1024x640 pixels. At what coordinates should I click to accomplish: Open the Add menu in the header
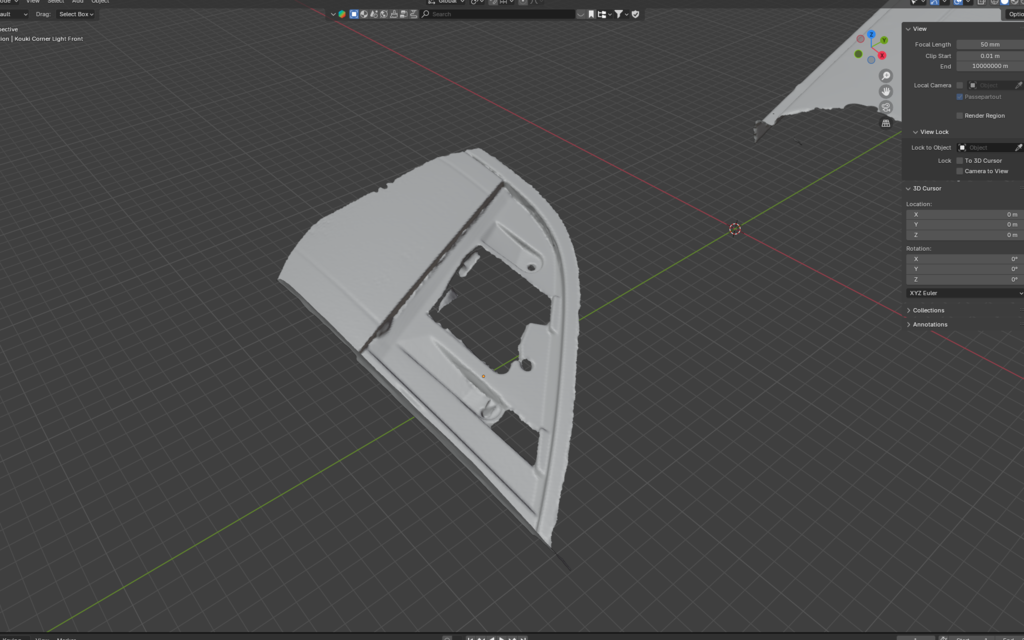[x=78, y=2]
